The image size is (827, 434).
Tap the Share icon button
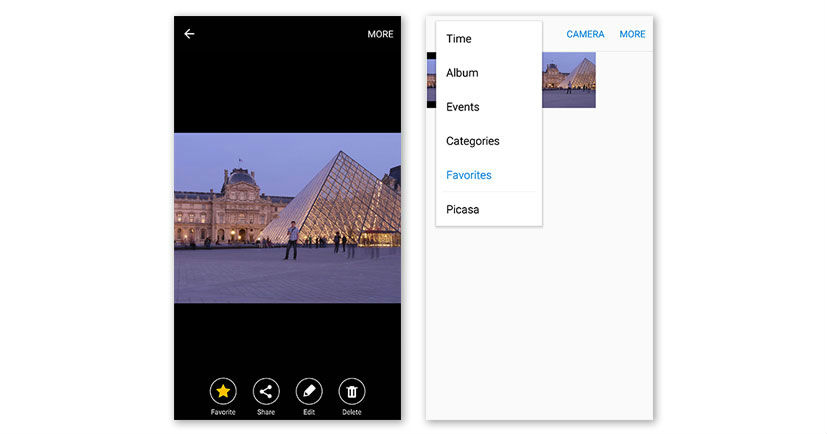266,391
